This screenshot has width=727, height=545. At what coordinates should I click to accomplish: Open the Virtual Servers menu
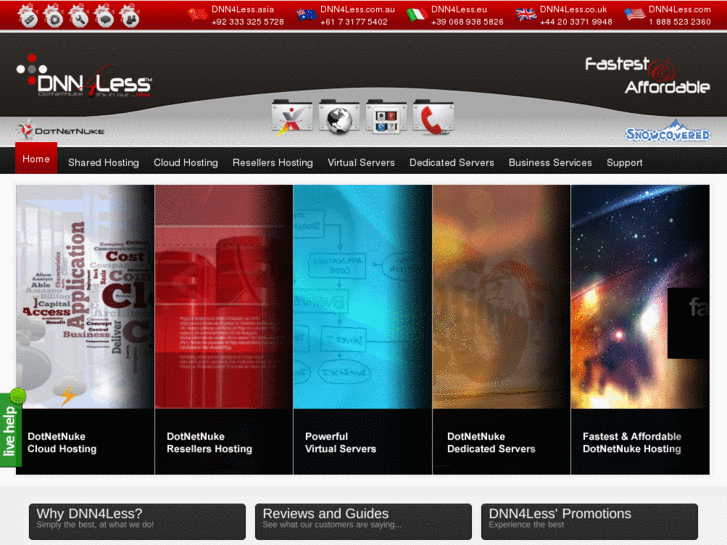pos(361,163)
